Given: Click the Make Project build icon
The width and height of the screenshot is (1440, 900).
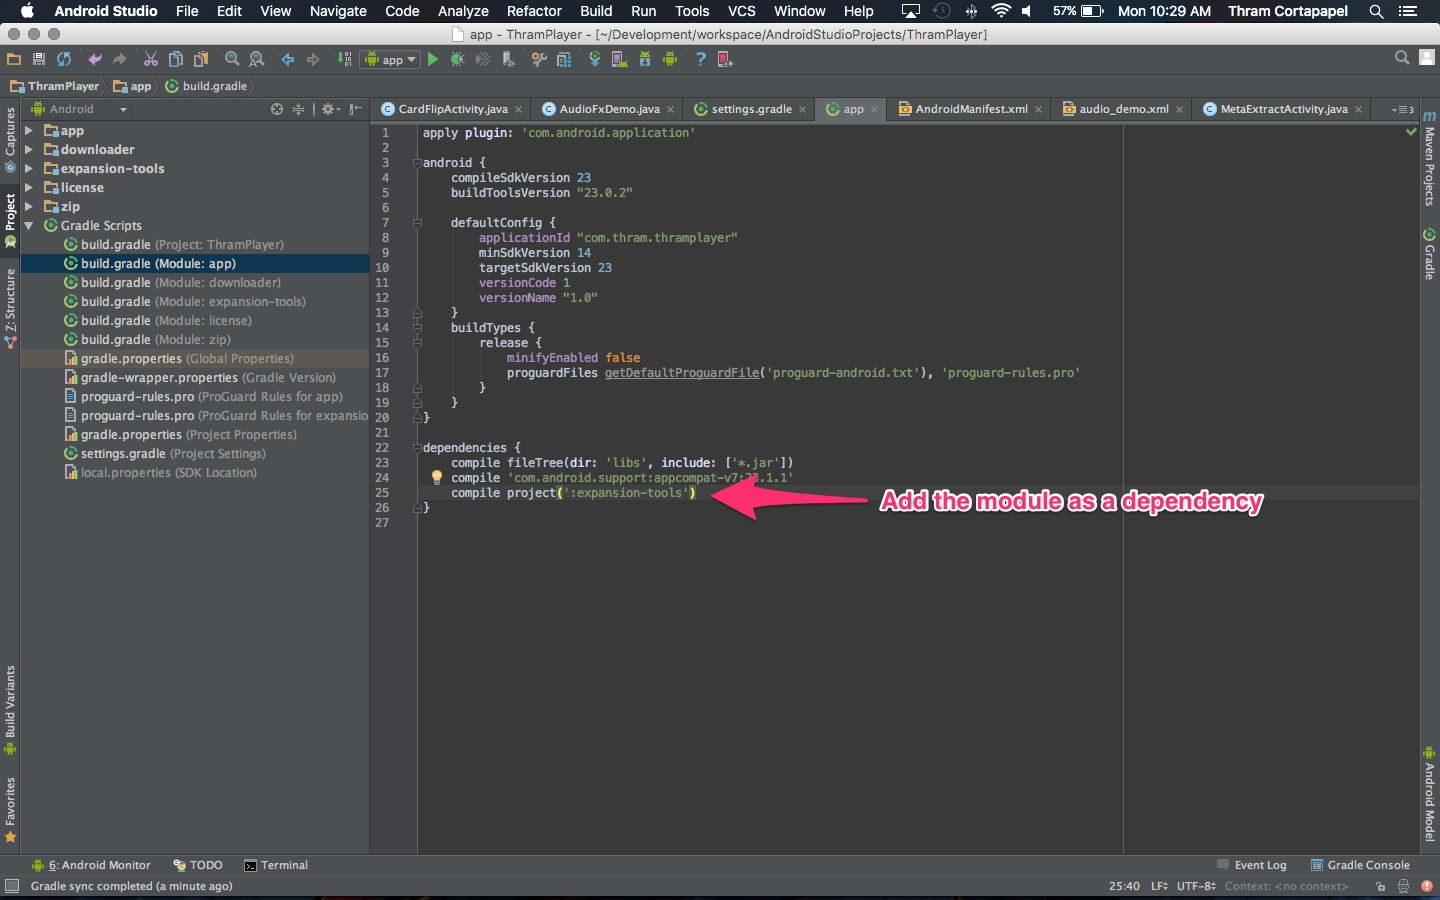Looking at the screenshot, I should pyautogui.click(x=345, y=59).
